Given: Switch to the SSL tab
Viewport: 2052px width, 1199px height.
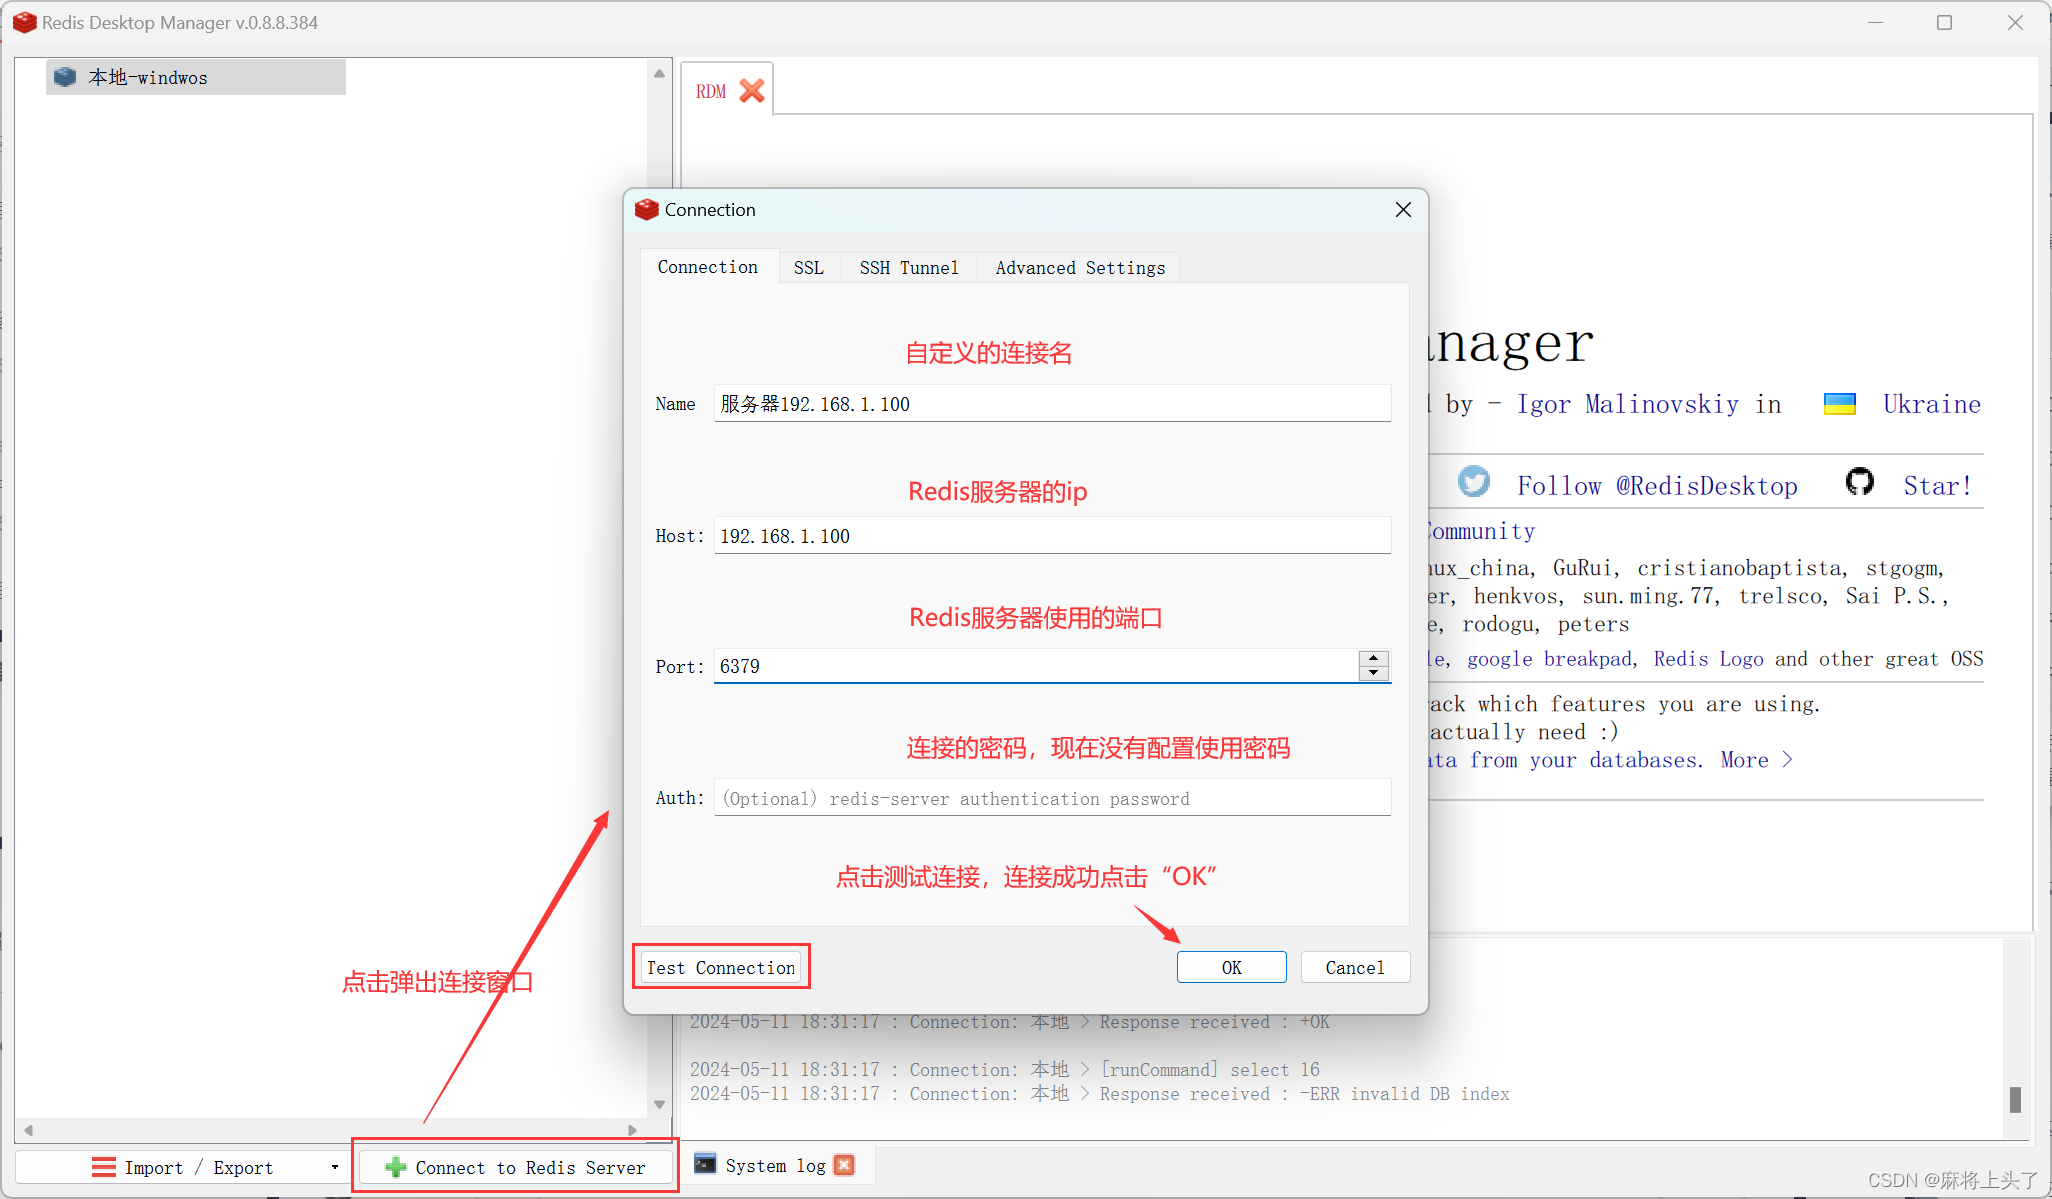Looking at the screenshot, I should point(808,267).
